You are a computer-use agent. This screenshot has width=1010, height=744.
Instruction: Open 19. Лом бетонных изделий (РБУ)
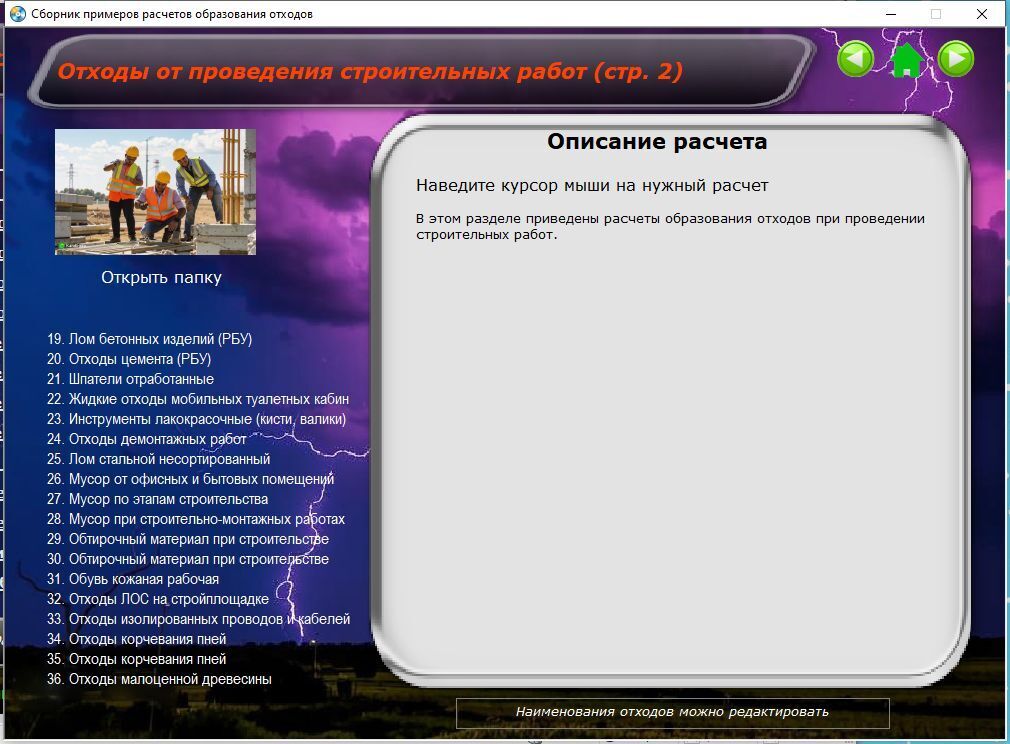coord(149,339)
